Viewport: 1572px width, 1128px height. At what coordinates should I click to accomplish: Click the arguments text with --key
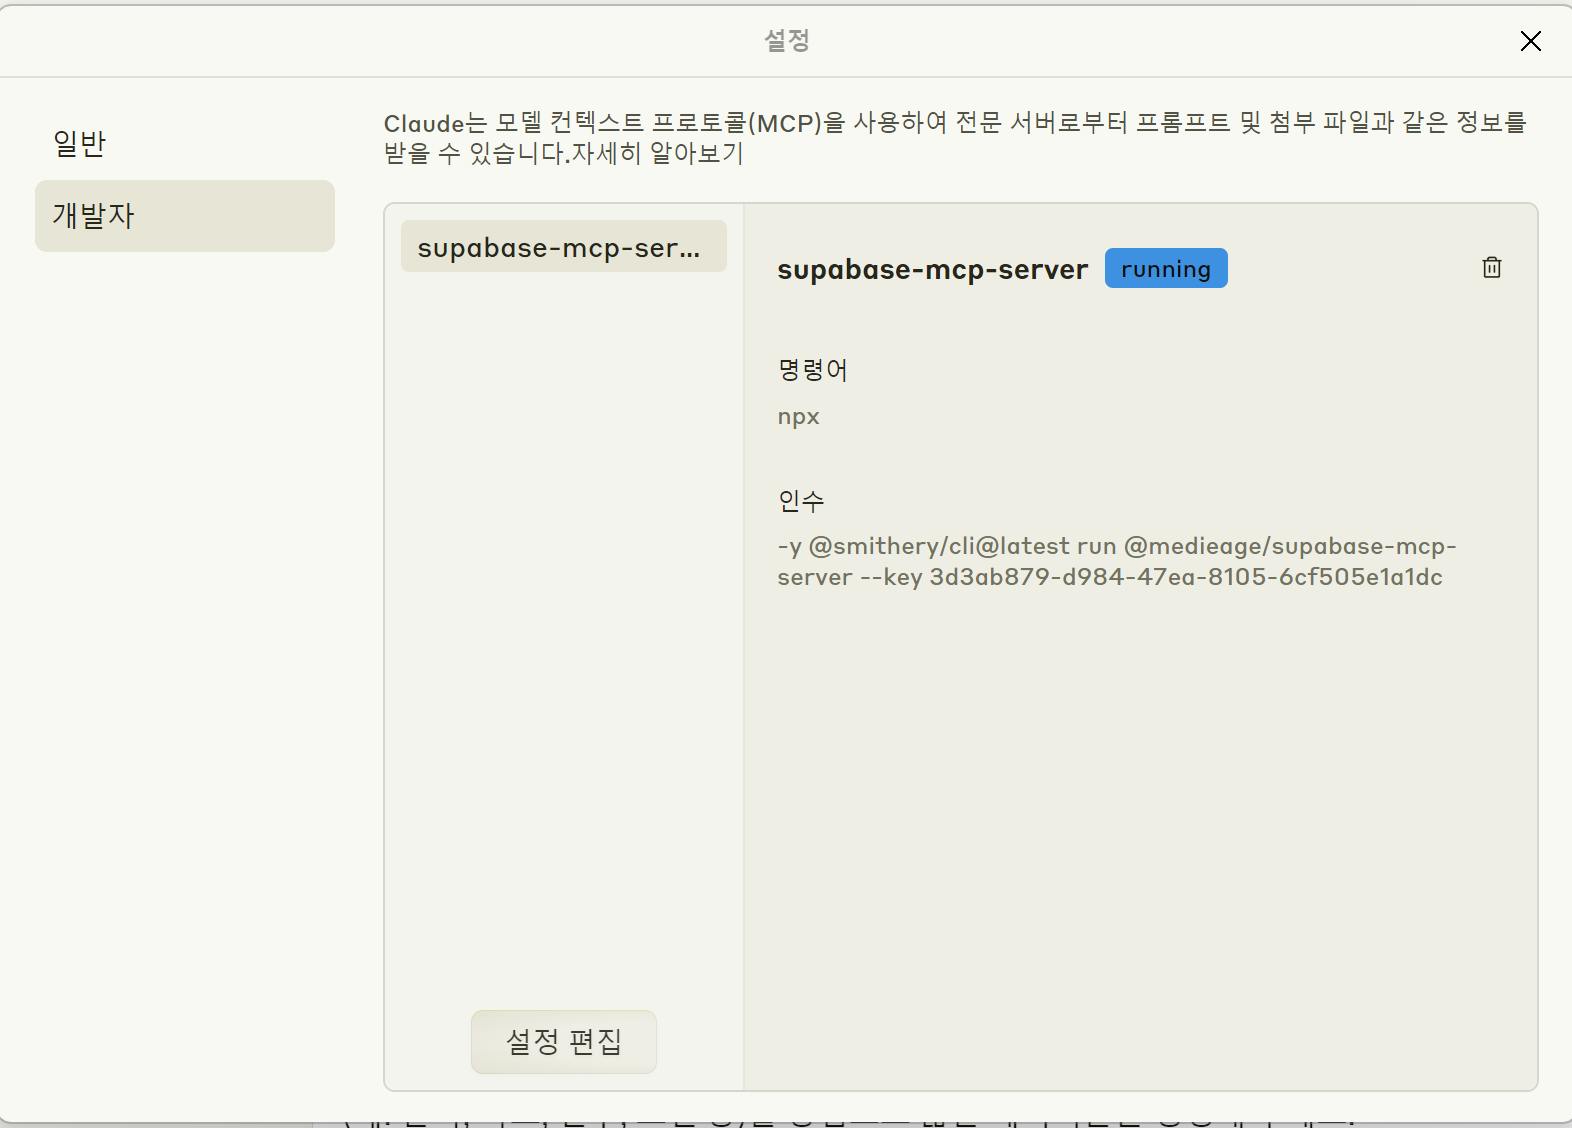tap(1117, 561)
